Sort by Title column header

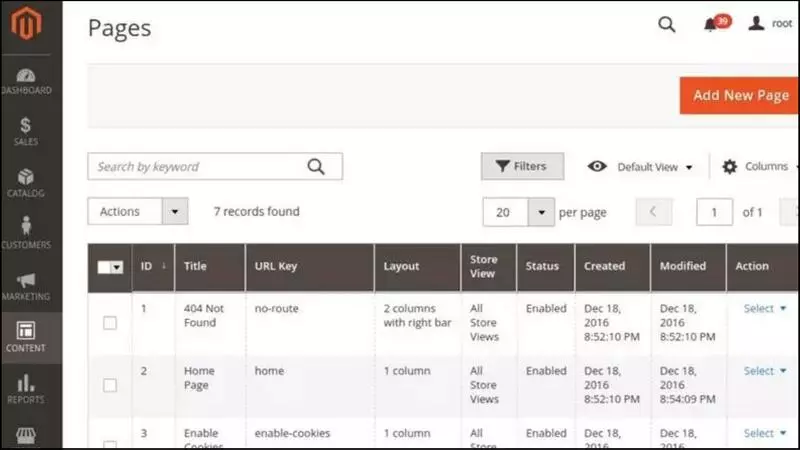(x=210, y=266)
